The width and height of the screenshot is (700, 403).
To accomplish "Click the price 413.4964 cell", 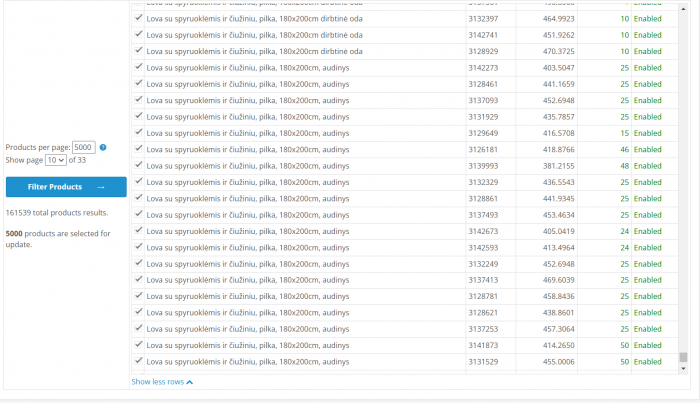I will click(558, 248).
